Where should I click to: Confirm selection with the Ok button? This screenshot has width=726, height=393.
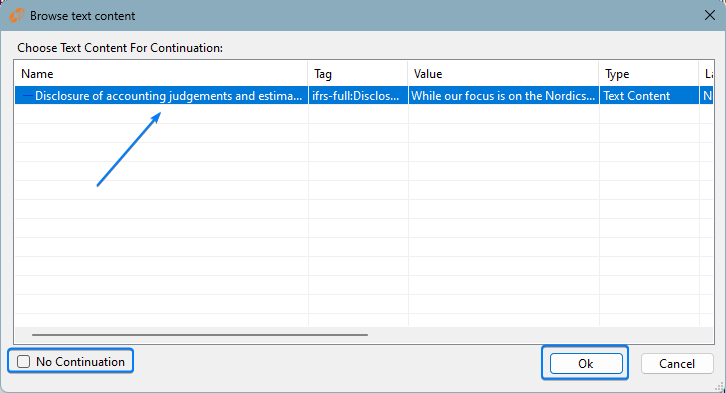[586, 363]
